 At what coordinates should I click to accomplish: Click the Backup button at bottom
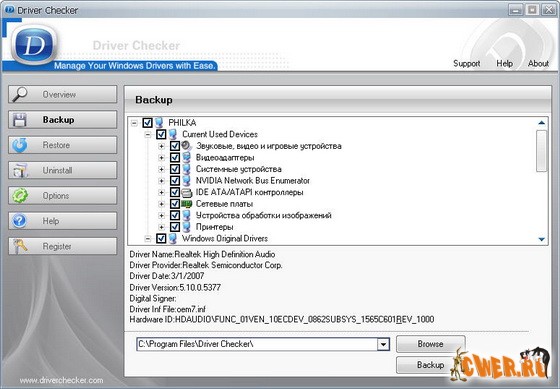[x=431, y=365]
